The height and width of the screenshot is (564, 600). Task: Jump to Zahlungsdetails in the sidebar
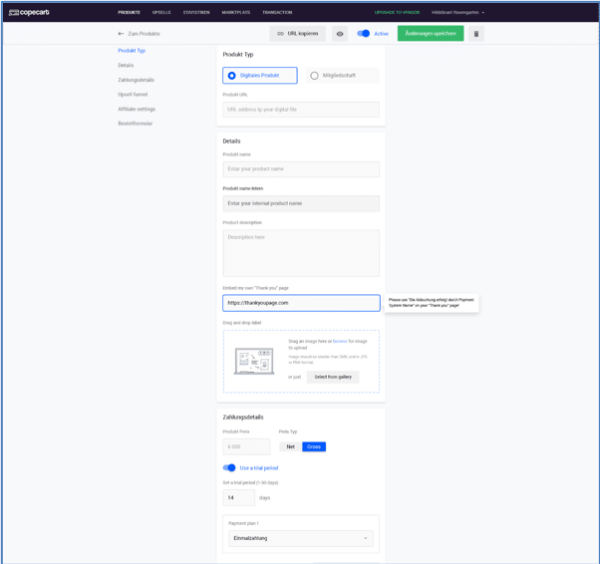pos(134,79)
